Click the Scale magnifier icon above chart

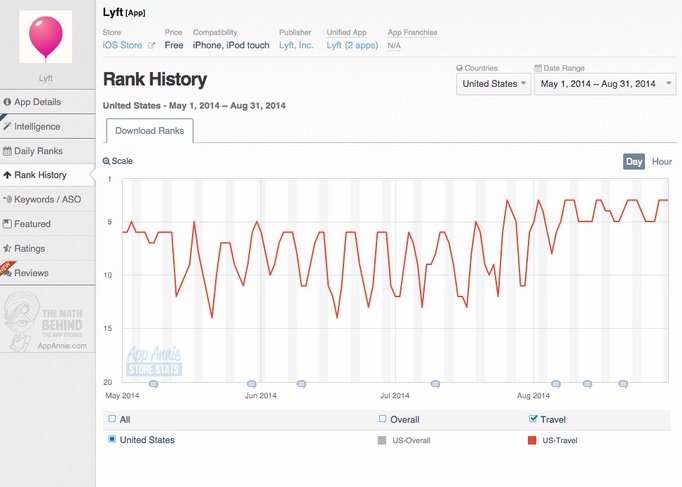coord(106,161)
